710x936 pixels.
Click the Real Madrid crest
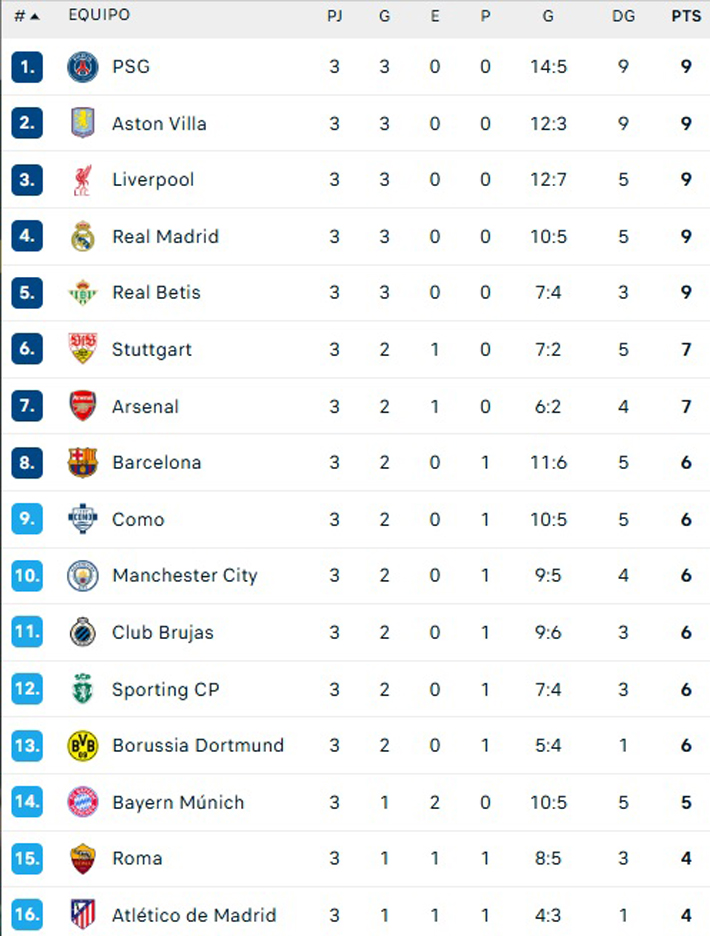tap(82, 236)
